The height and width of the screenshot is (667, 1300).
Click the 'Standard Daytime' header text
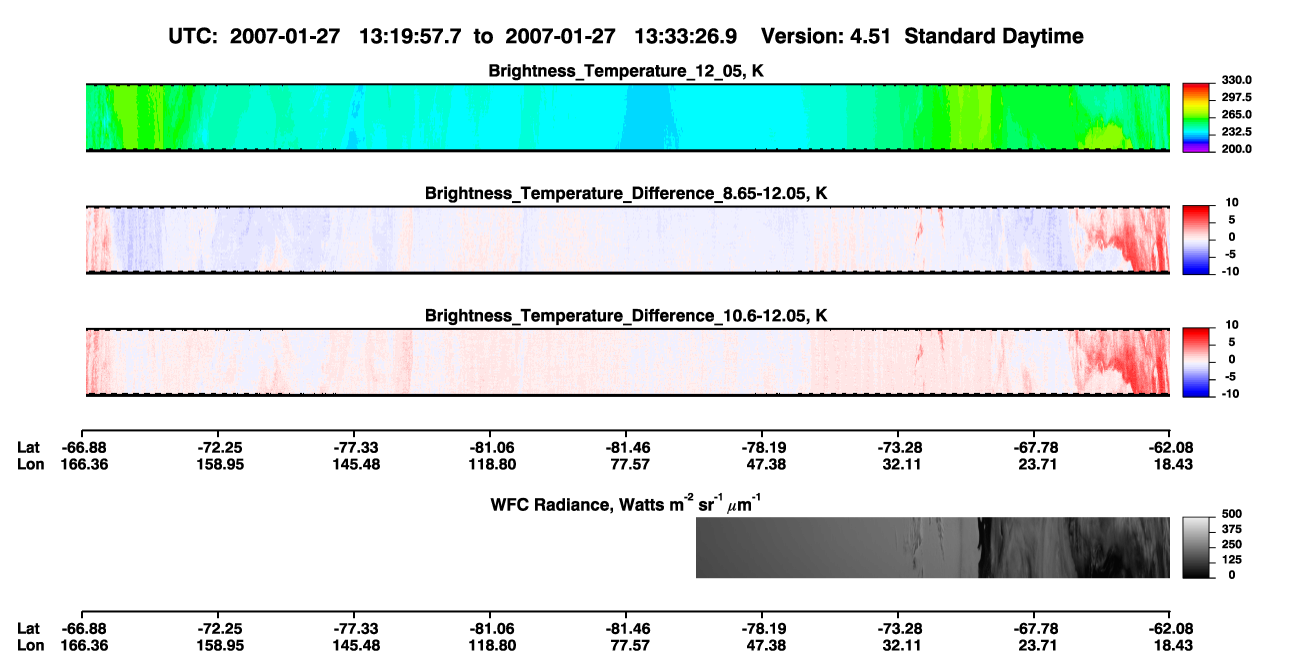[994, 37]
